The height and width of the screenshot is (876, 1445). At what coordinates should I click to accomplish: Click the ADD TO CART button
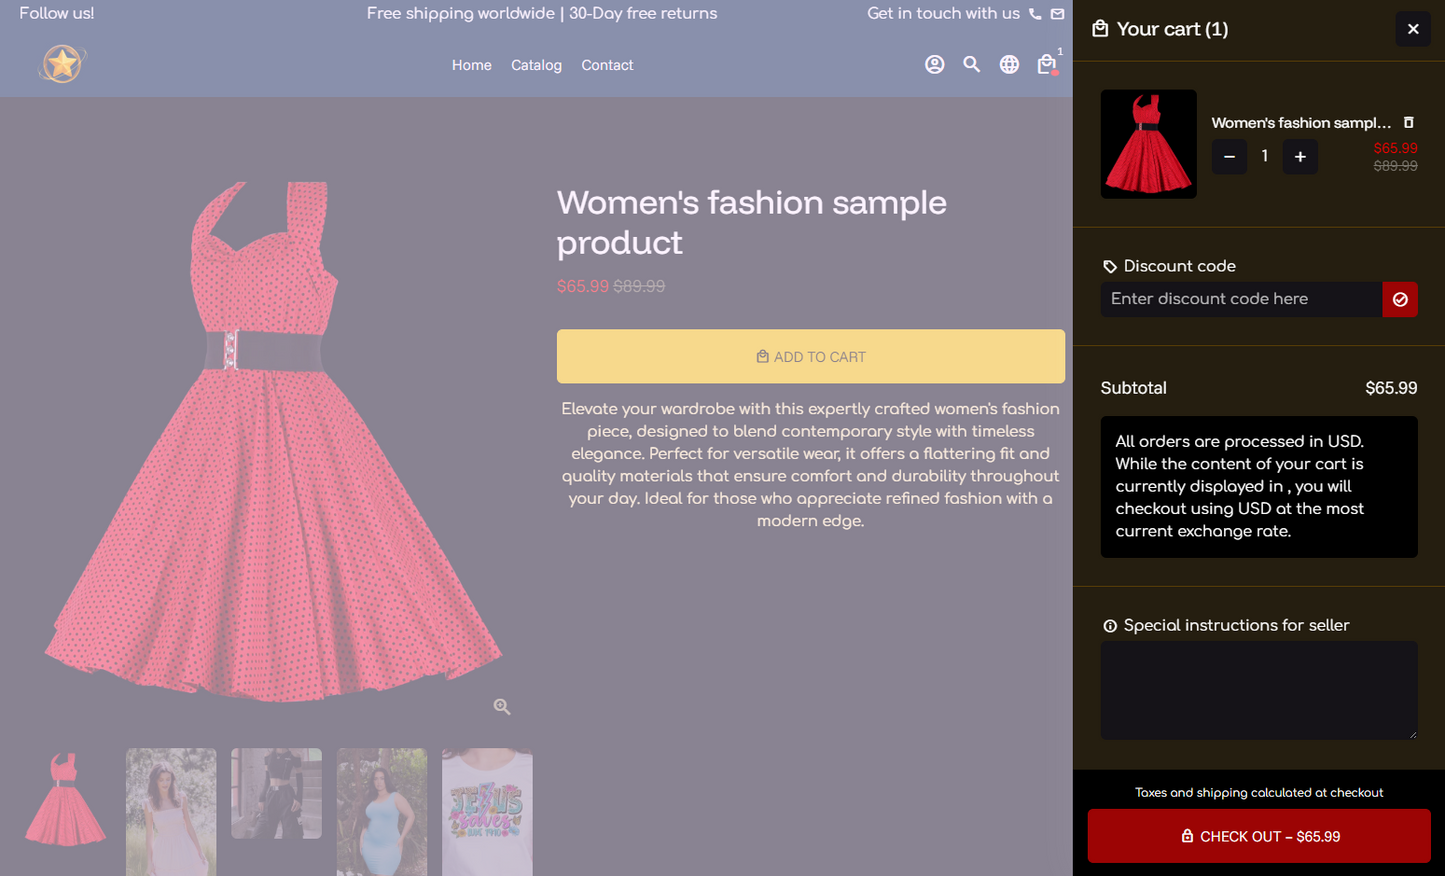[810, 357]
